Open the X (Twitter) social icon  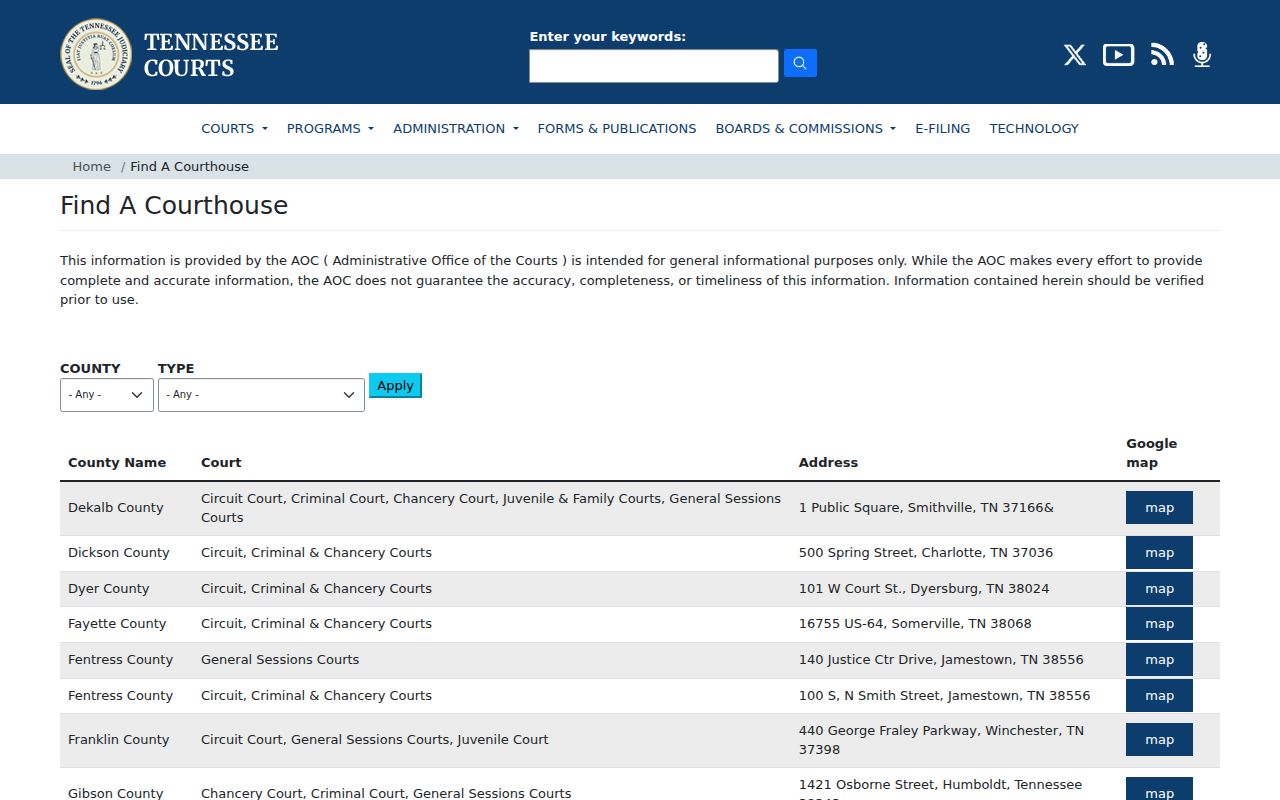[x=1075, y=55]
